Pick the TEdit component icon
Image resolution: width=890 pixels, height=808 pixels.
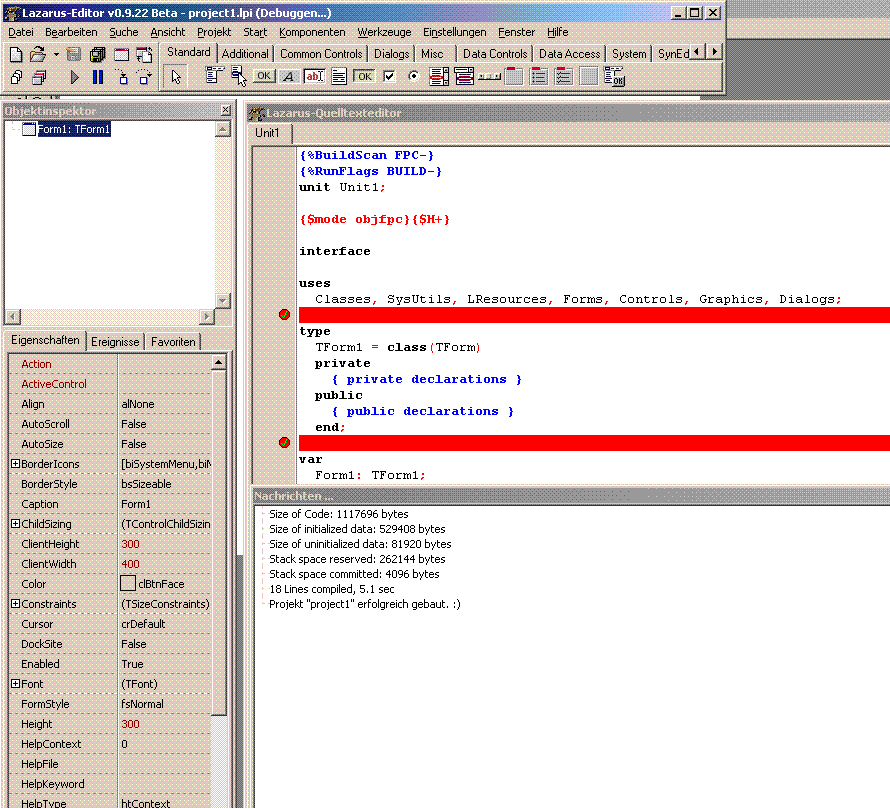coord(314,76)
